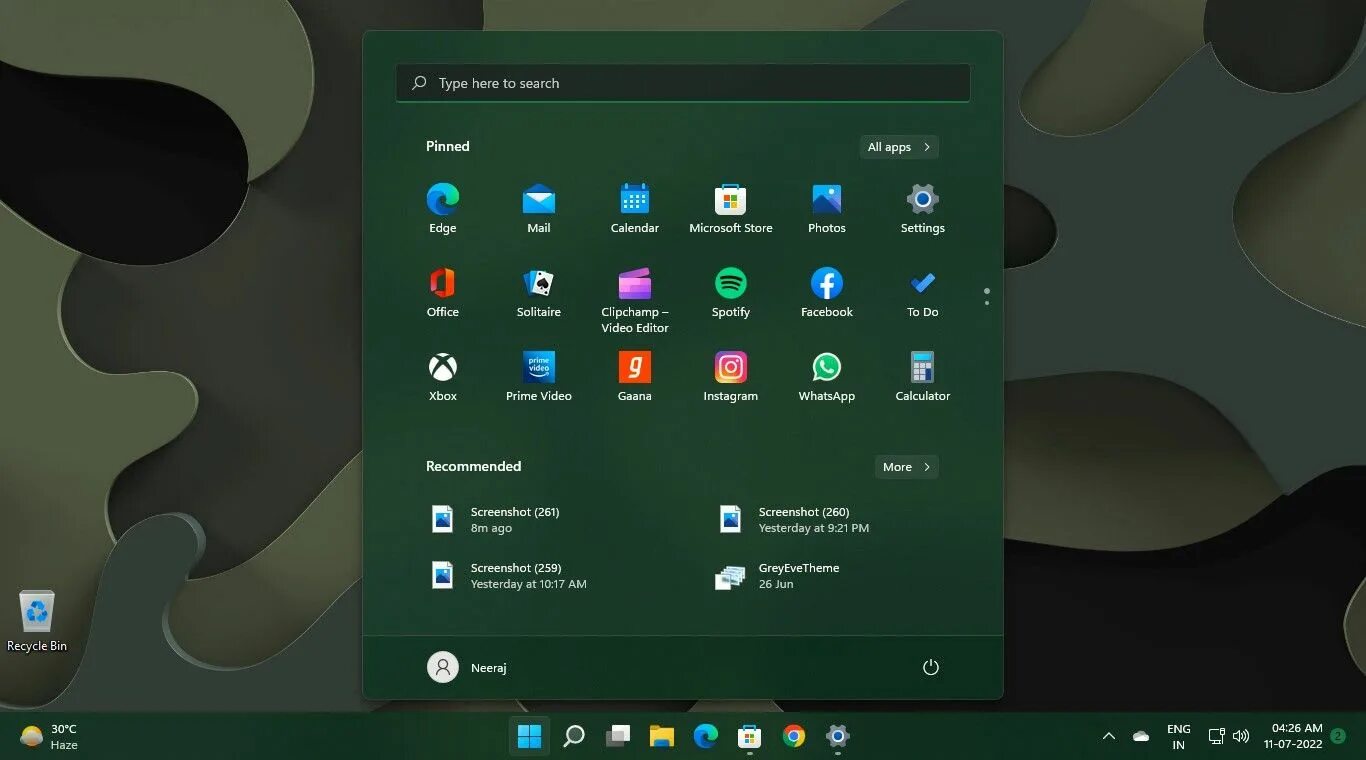Open the 04:26 AM clock and date

[1293, 737]
